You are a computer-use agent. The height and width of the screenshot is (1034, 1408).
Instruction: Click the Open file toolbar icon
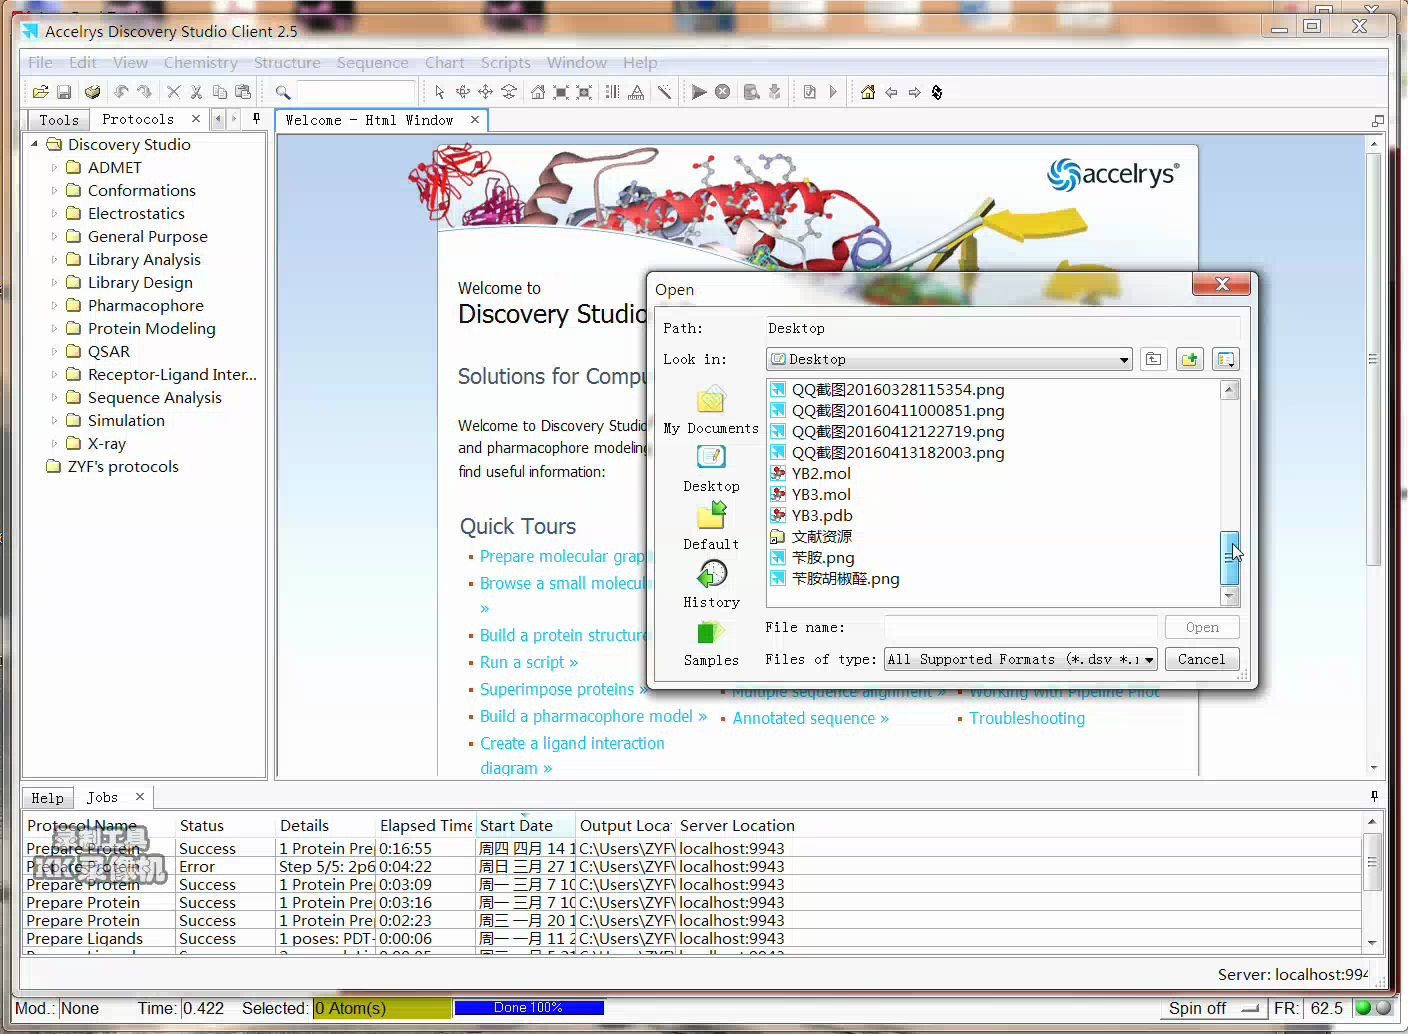(x=41, y=92)
